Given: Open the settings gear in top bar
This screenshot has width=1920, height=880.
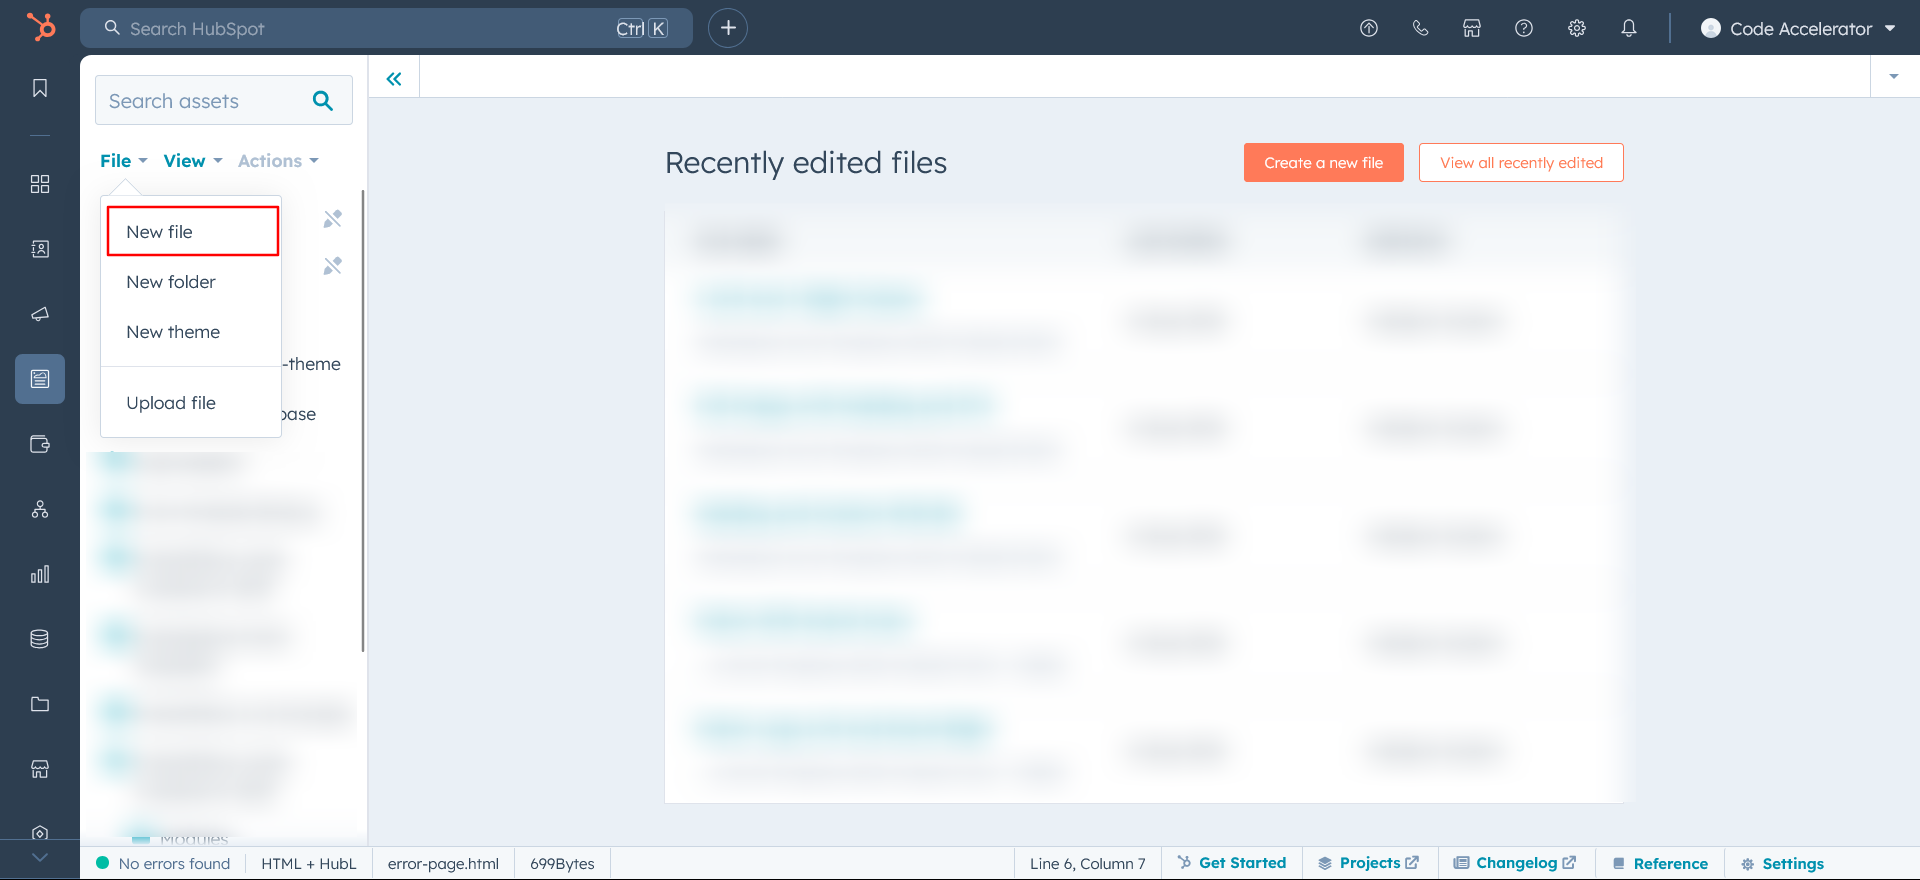Looking at the screenshot, I should [x=1577, y=28].
